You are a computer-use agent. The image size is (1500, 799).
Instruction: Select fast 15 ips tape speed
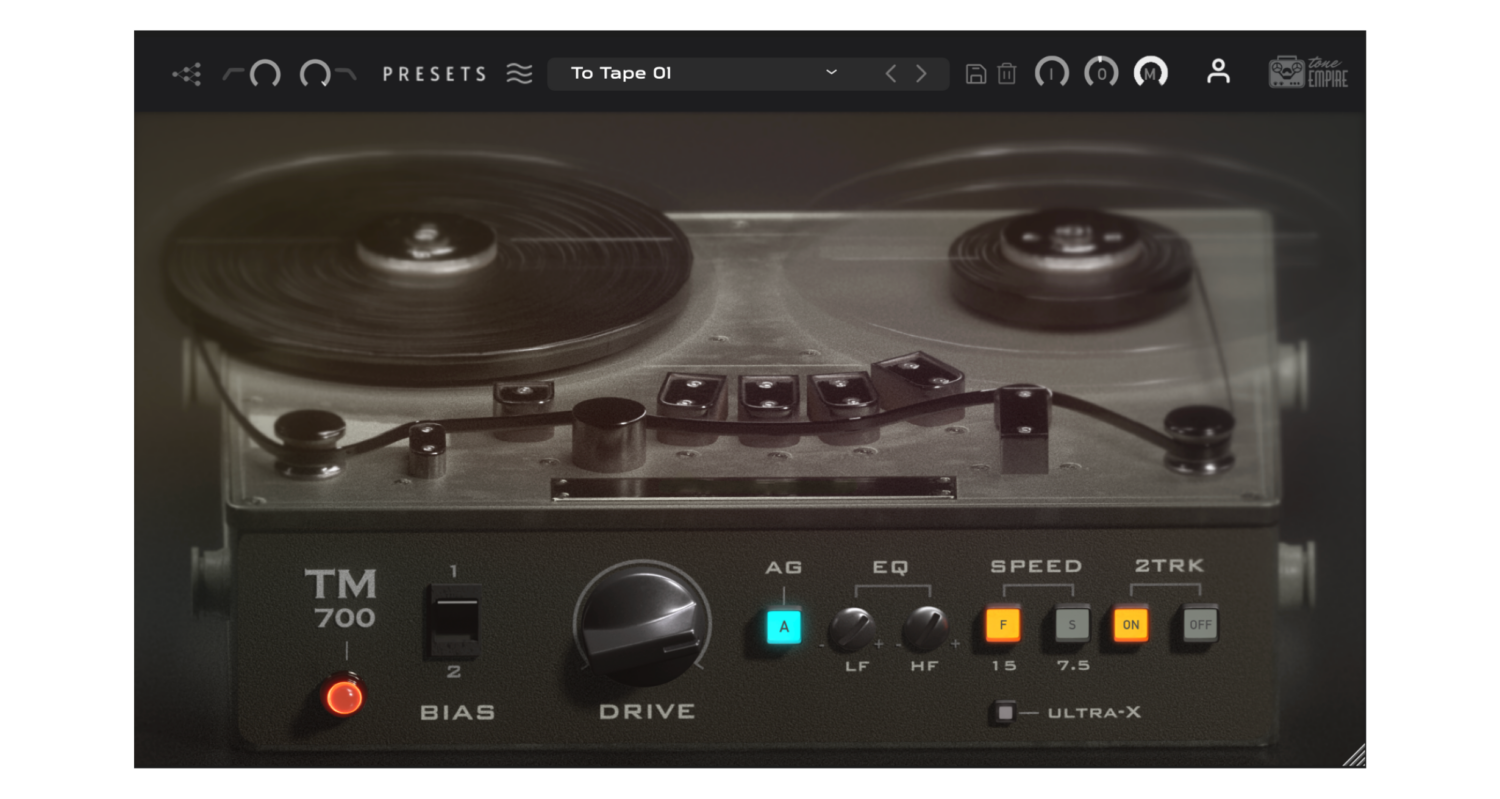tap(1001, 625)
